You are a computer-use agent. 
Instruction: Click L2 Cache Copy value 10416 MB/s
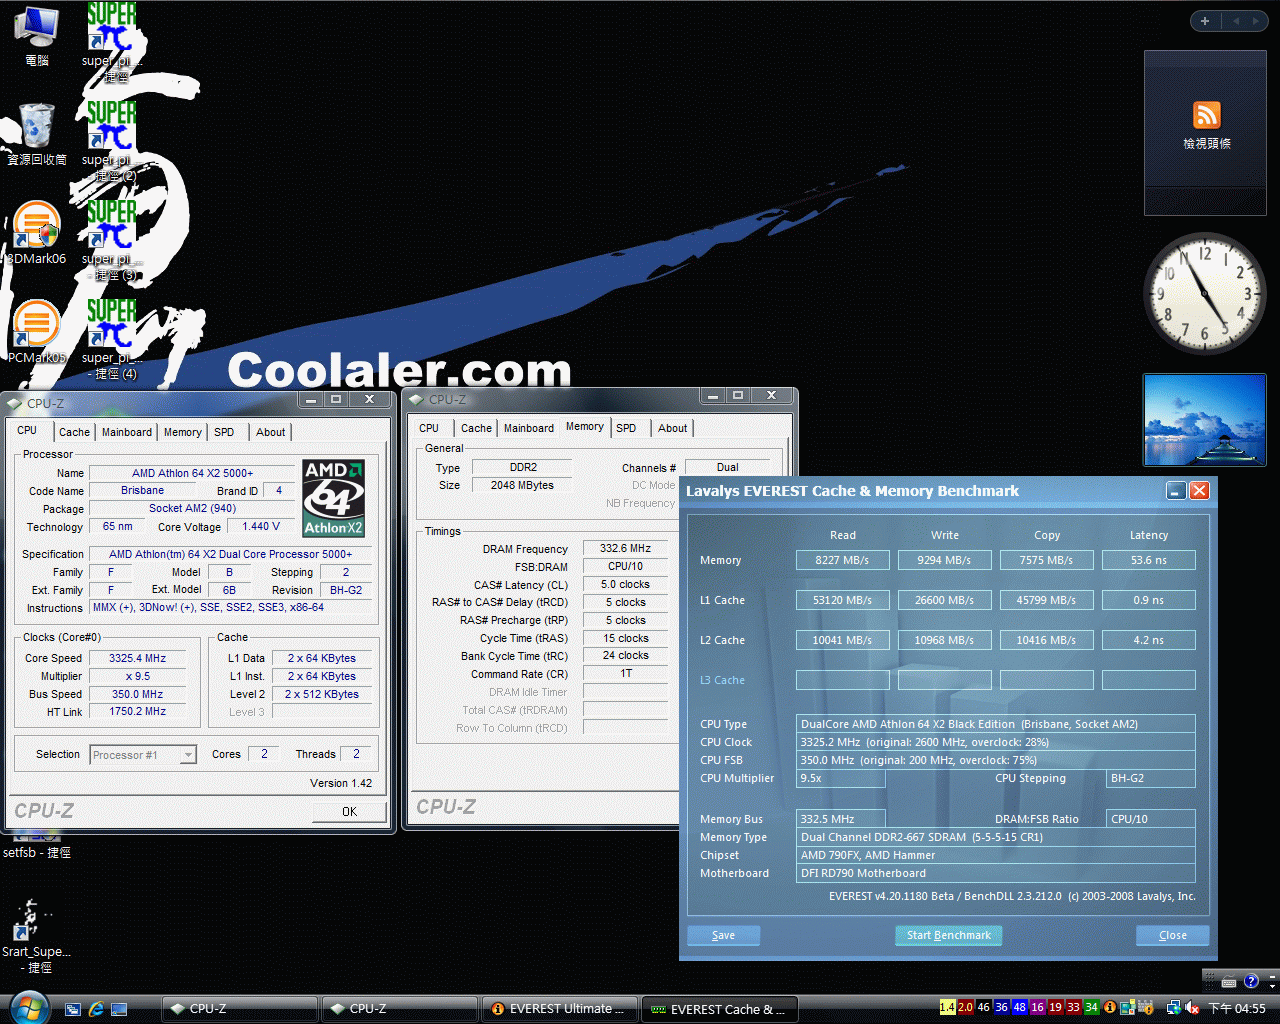click(1046, 640)
